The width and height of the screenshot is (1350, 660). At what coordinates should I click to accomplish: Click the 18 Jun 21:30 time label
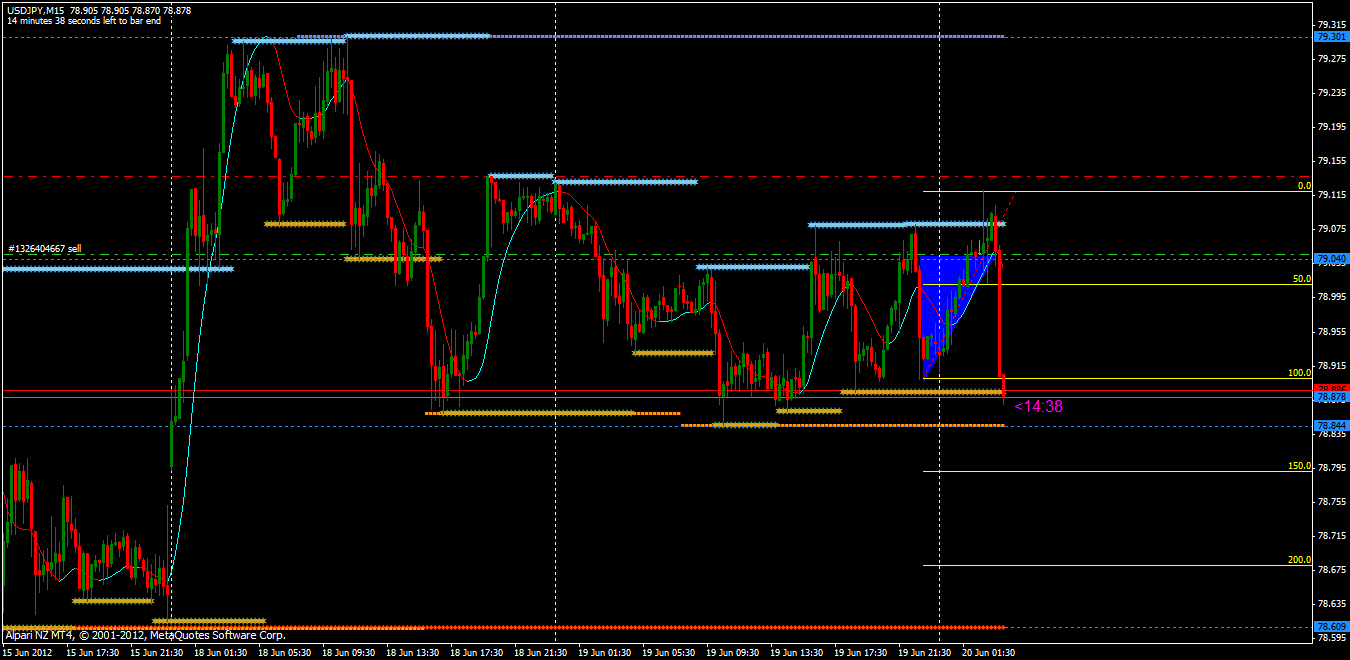pos(541,652)
